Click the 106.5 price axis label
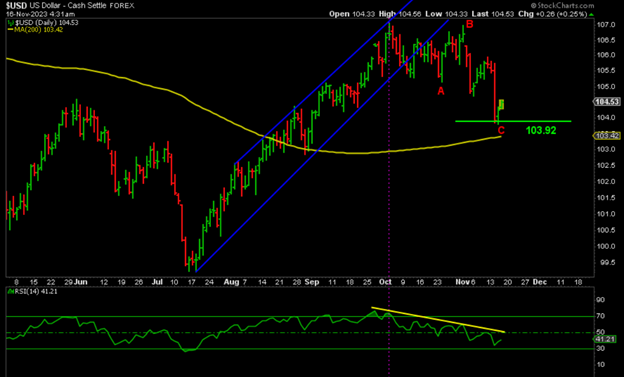 [606, 40]
